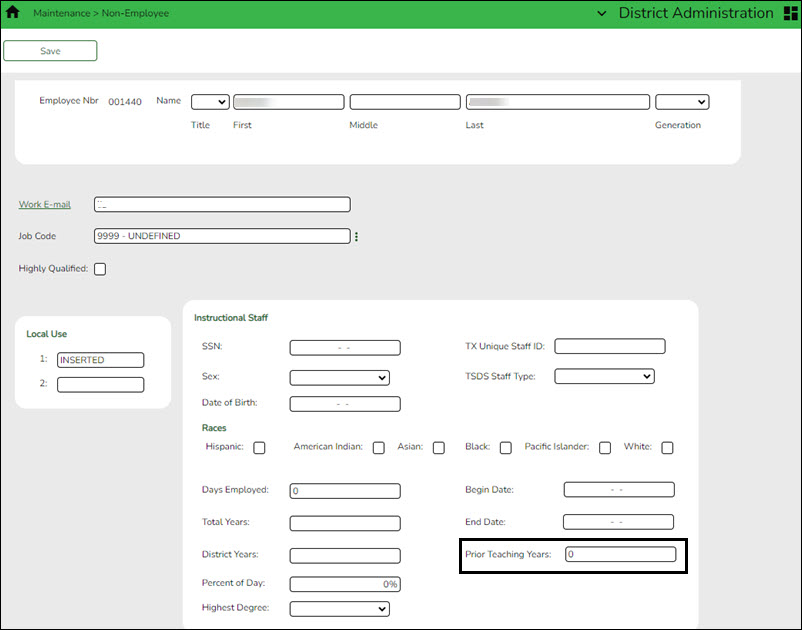Screen dimensions: 802x630
Task: Open the Title dropdown
Action: click(x=210, y=102)
